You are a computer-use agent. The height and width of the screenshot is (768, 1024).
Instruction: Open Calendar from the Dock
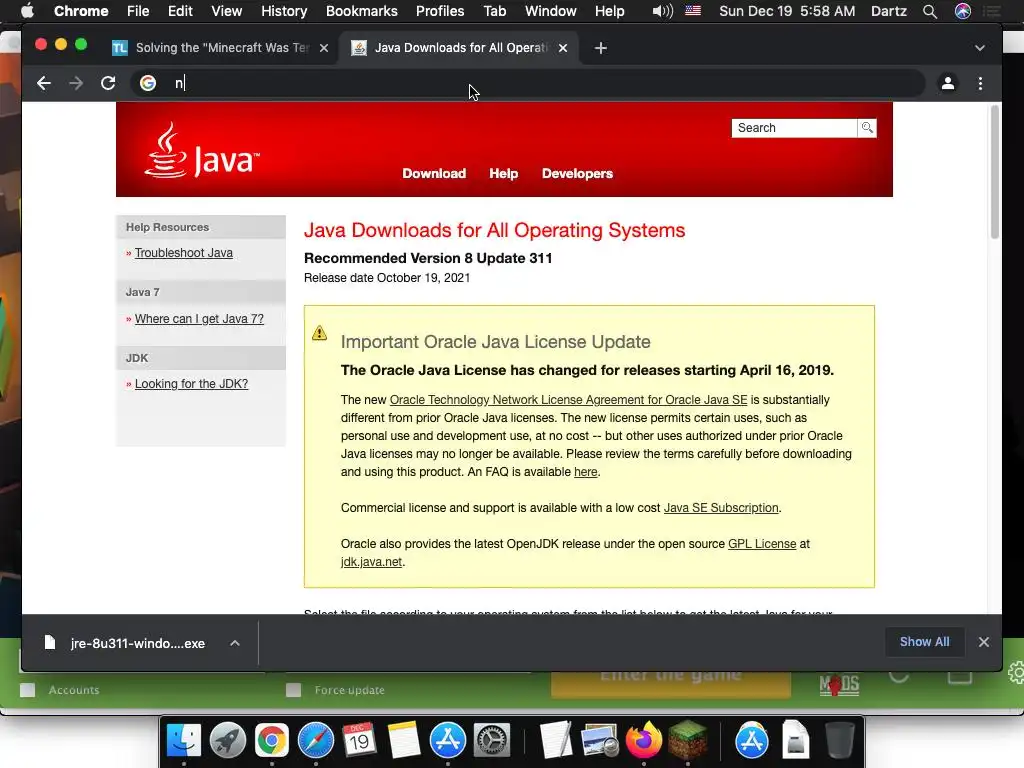[359, 741]
